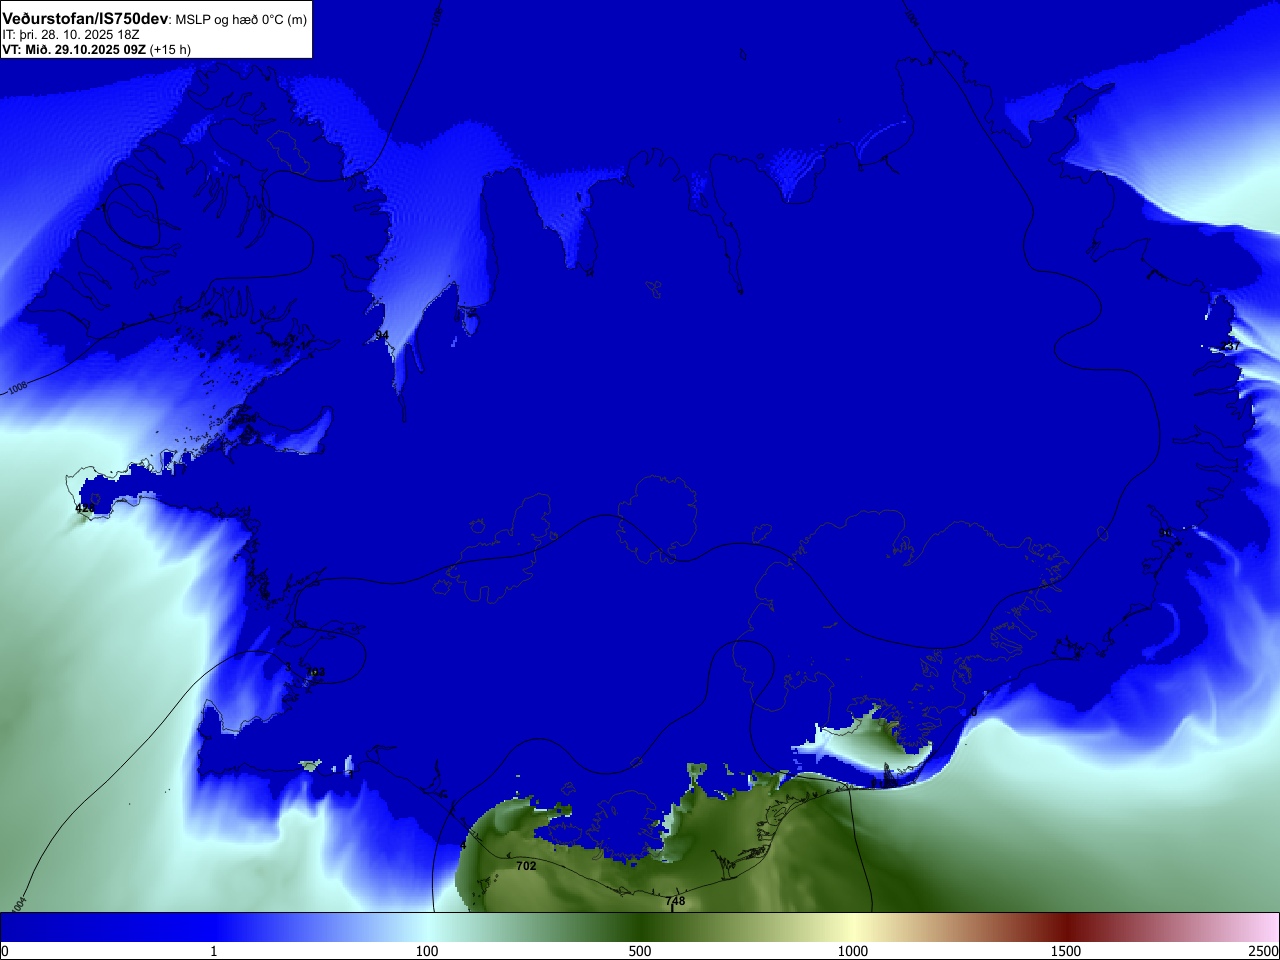The width and height of the screenshot is (1280, 960).
Task: Click the 'VT: Mið. 29.10.2025 09Z' line
Action: [74, 49]
